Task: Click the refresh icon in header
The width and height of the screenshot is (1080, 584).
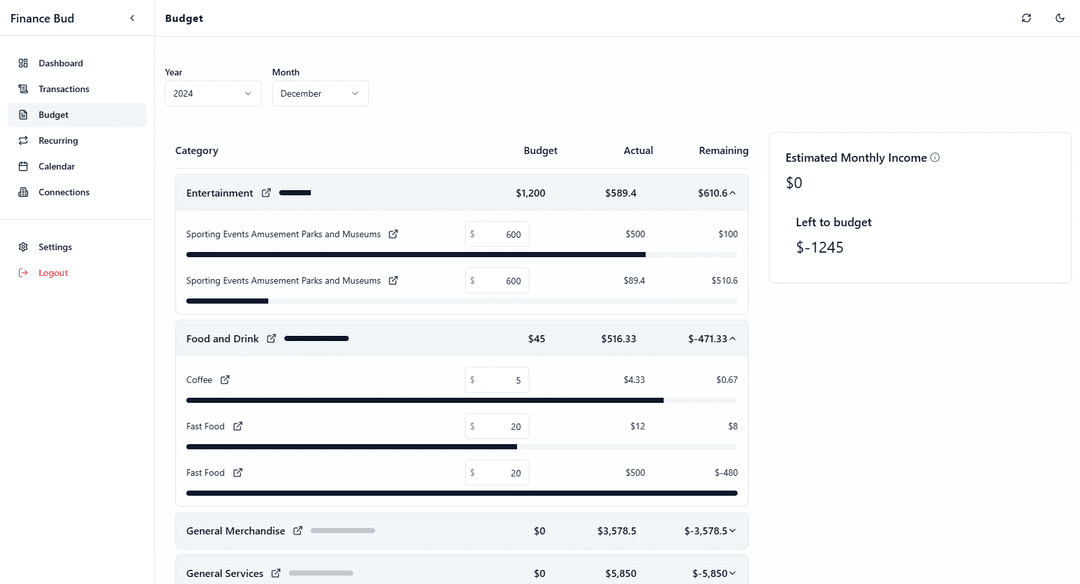Action: pos(1026,19)
